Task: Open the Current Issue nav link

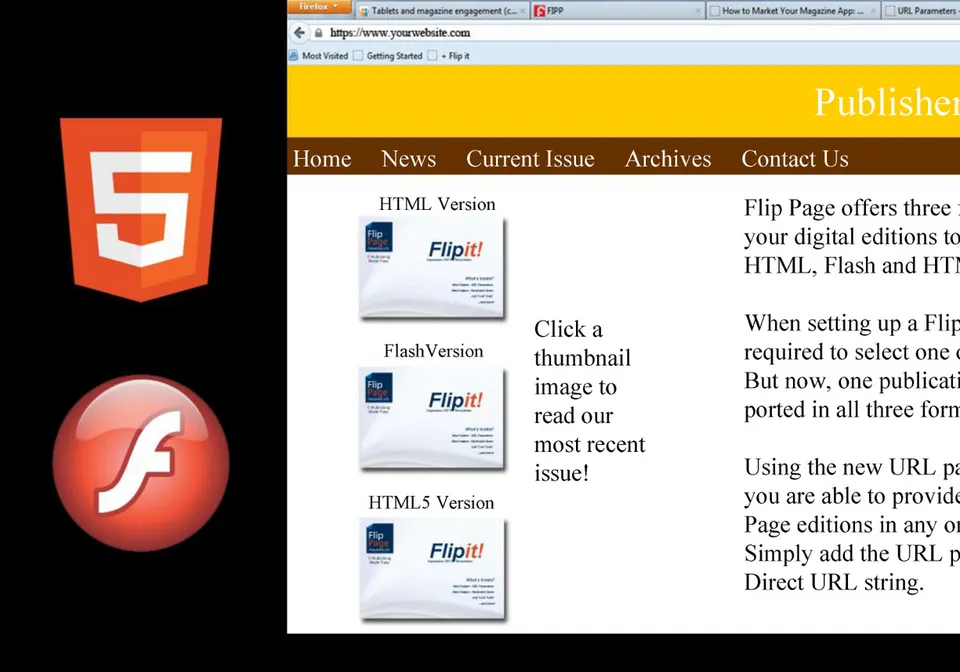Action: (x=530, y=159)
